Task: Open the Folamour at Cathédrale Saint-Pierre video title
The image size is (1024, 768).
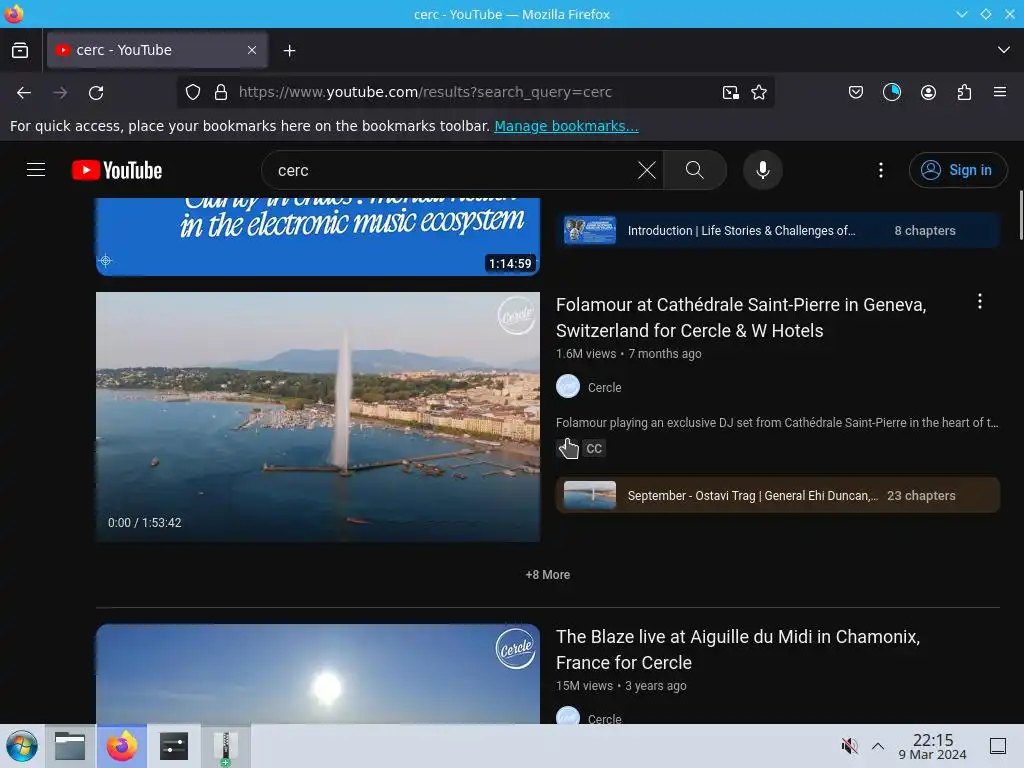Action: pyautogui.click(x=741, y=317)
